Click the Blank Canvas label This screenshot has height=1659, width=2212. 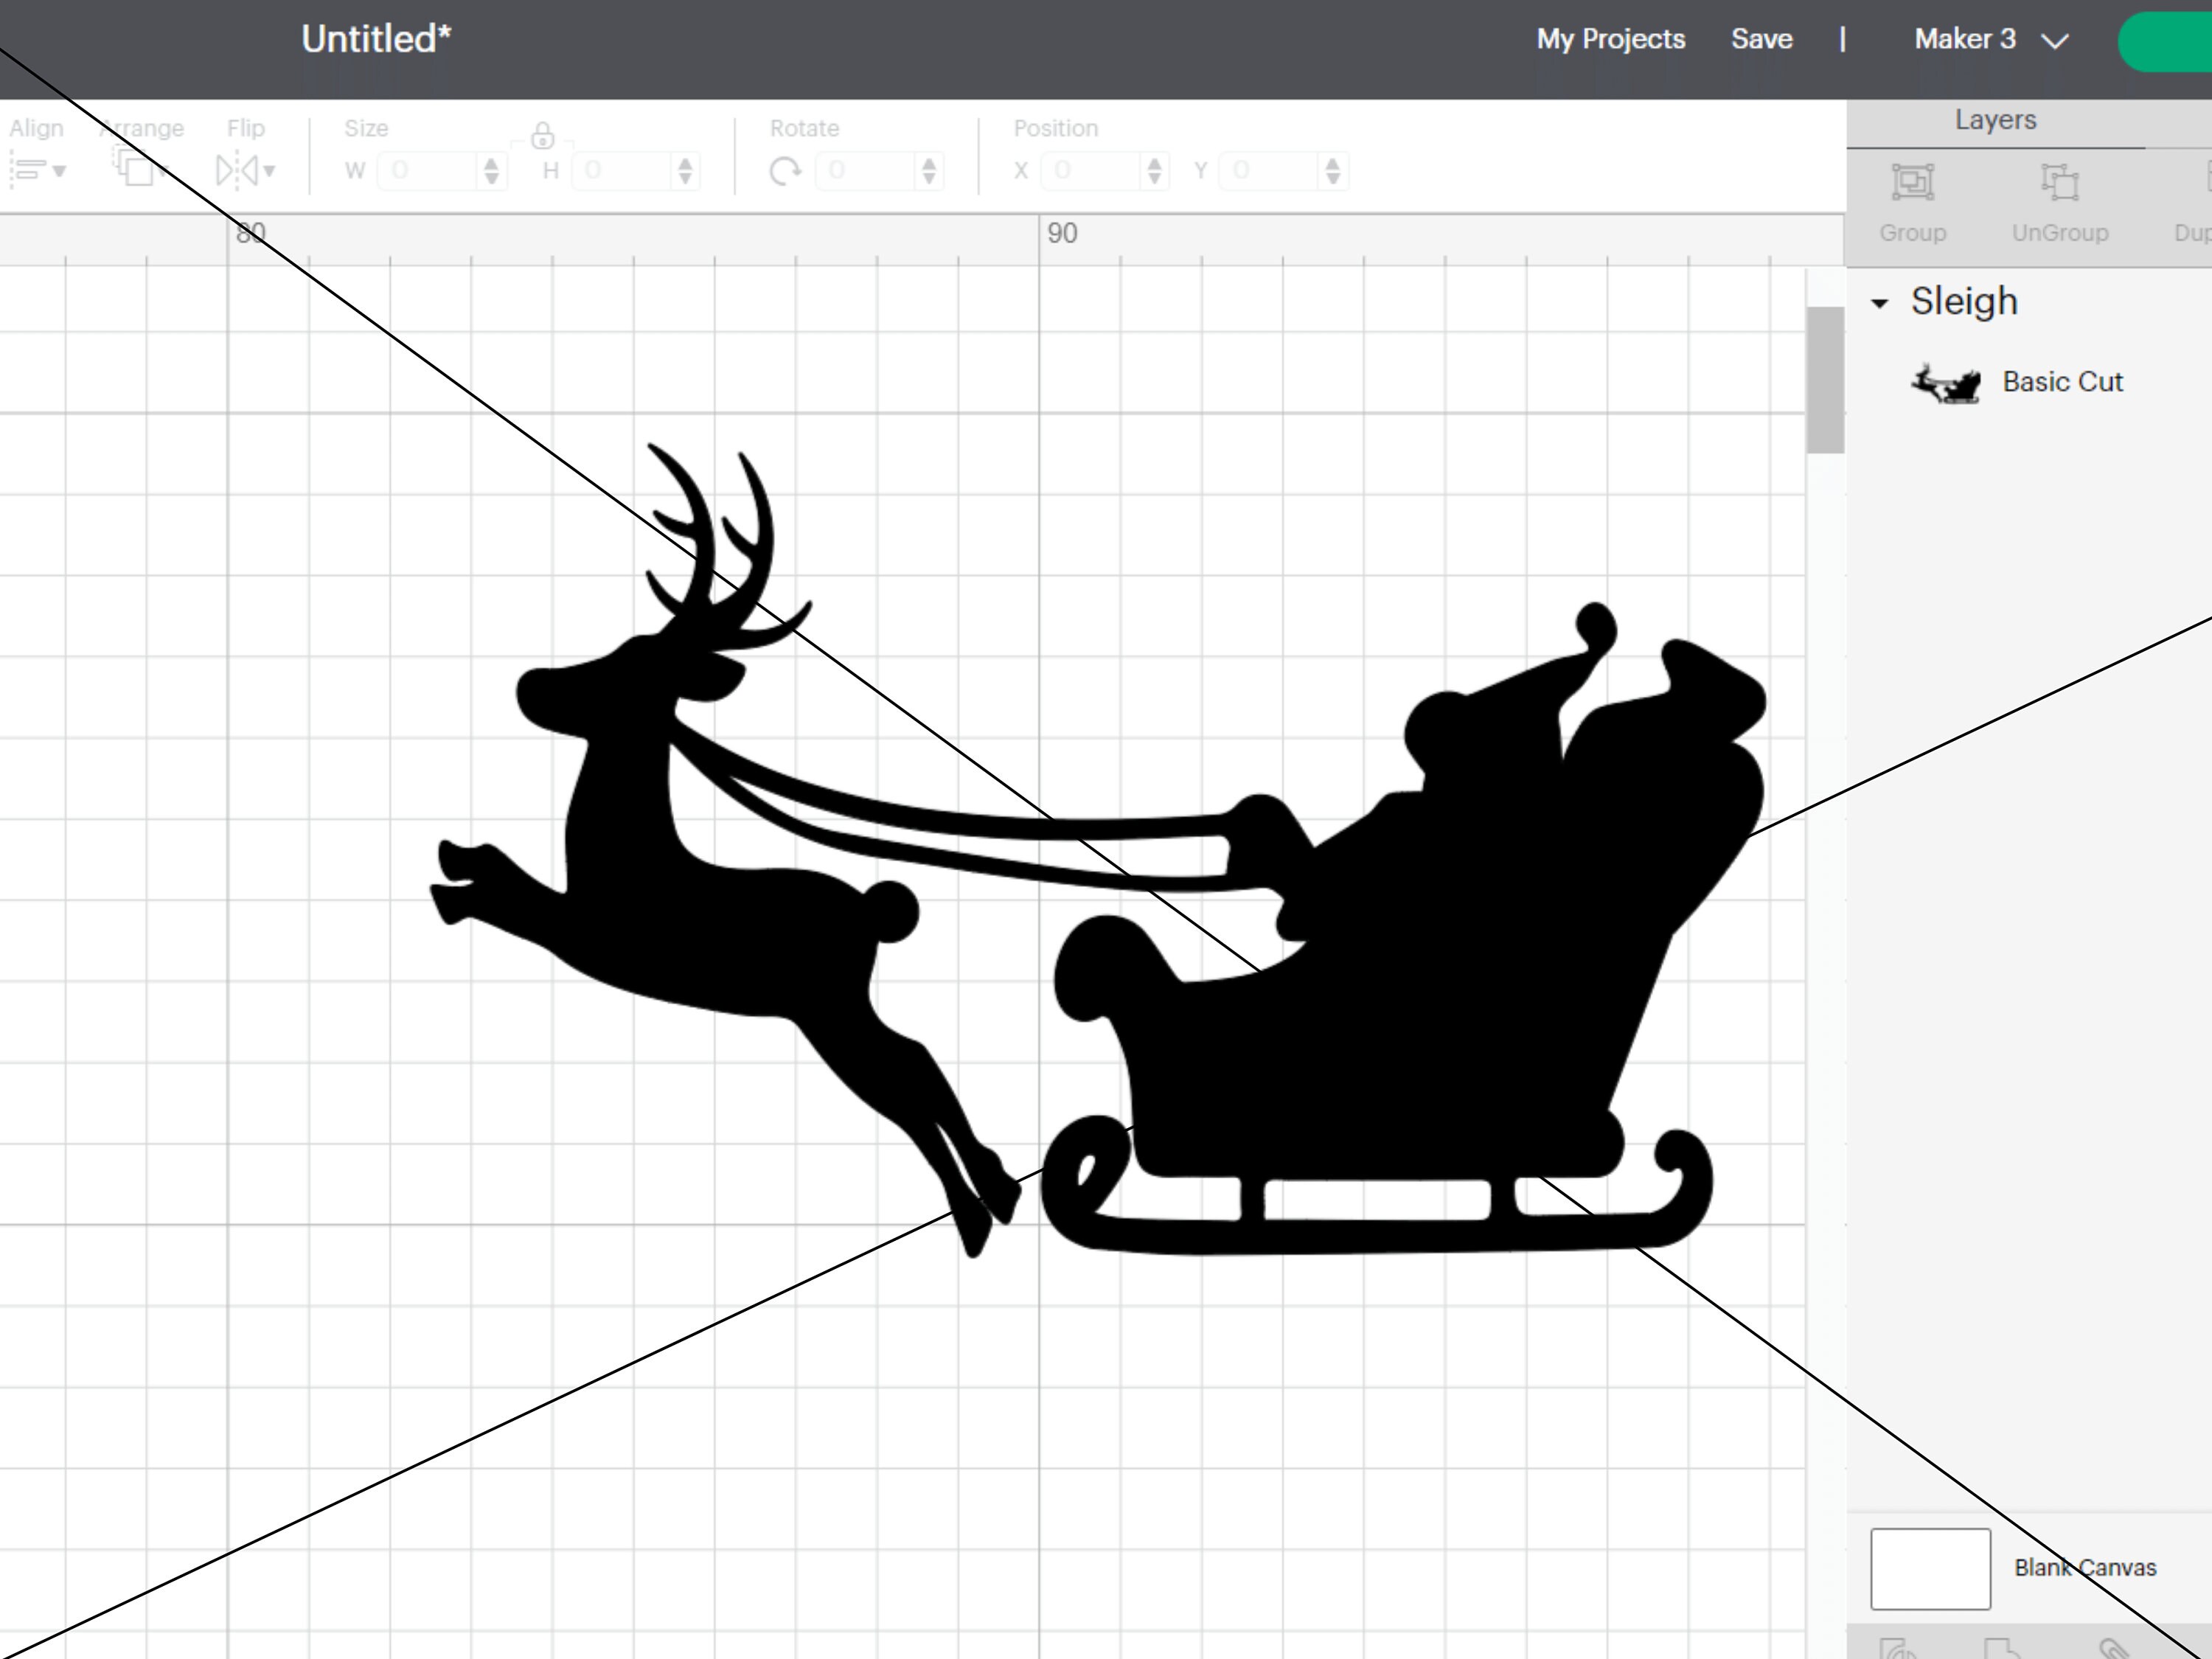2085,1568
